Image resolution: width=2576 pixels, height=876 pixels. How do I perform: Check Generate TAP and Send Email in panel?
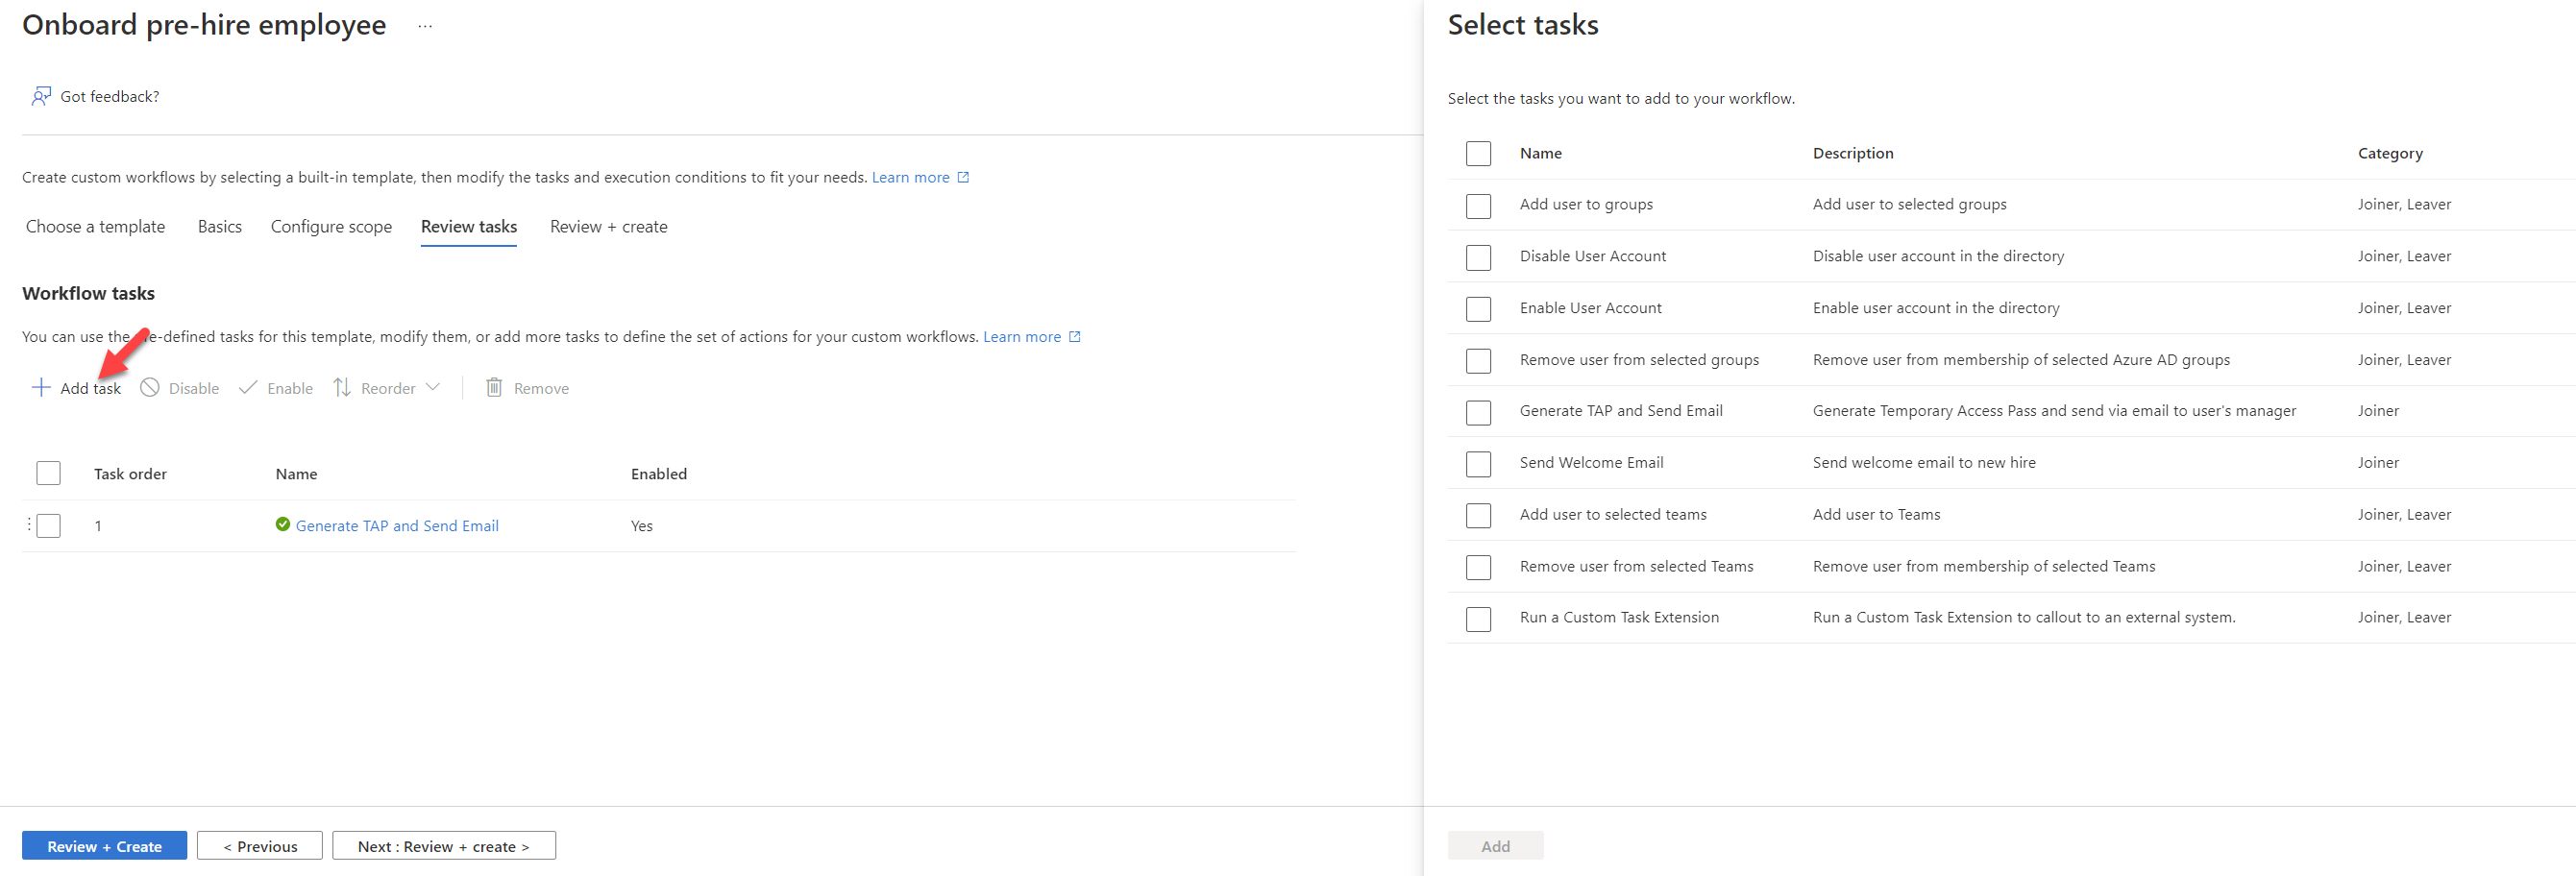tap(1478, 412)
